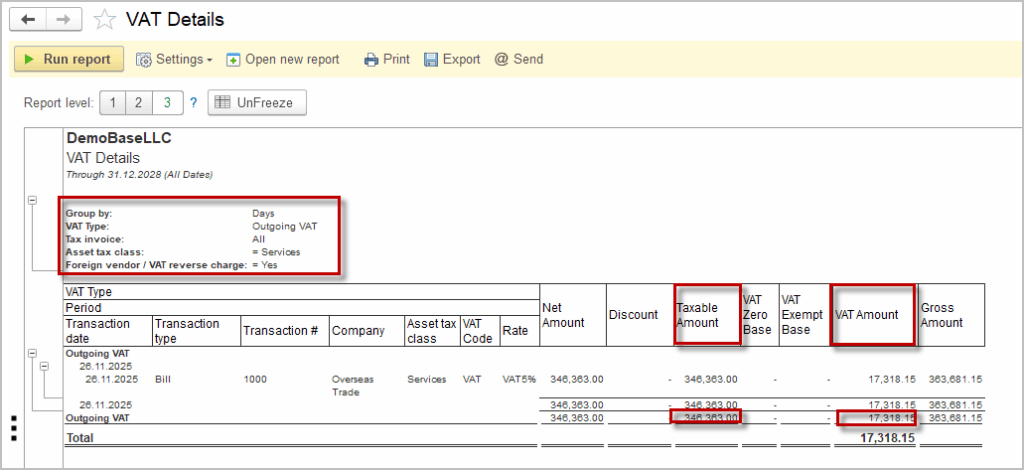Click the Open new report icon

point(234,59)
